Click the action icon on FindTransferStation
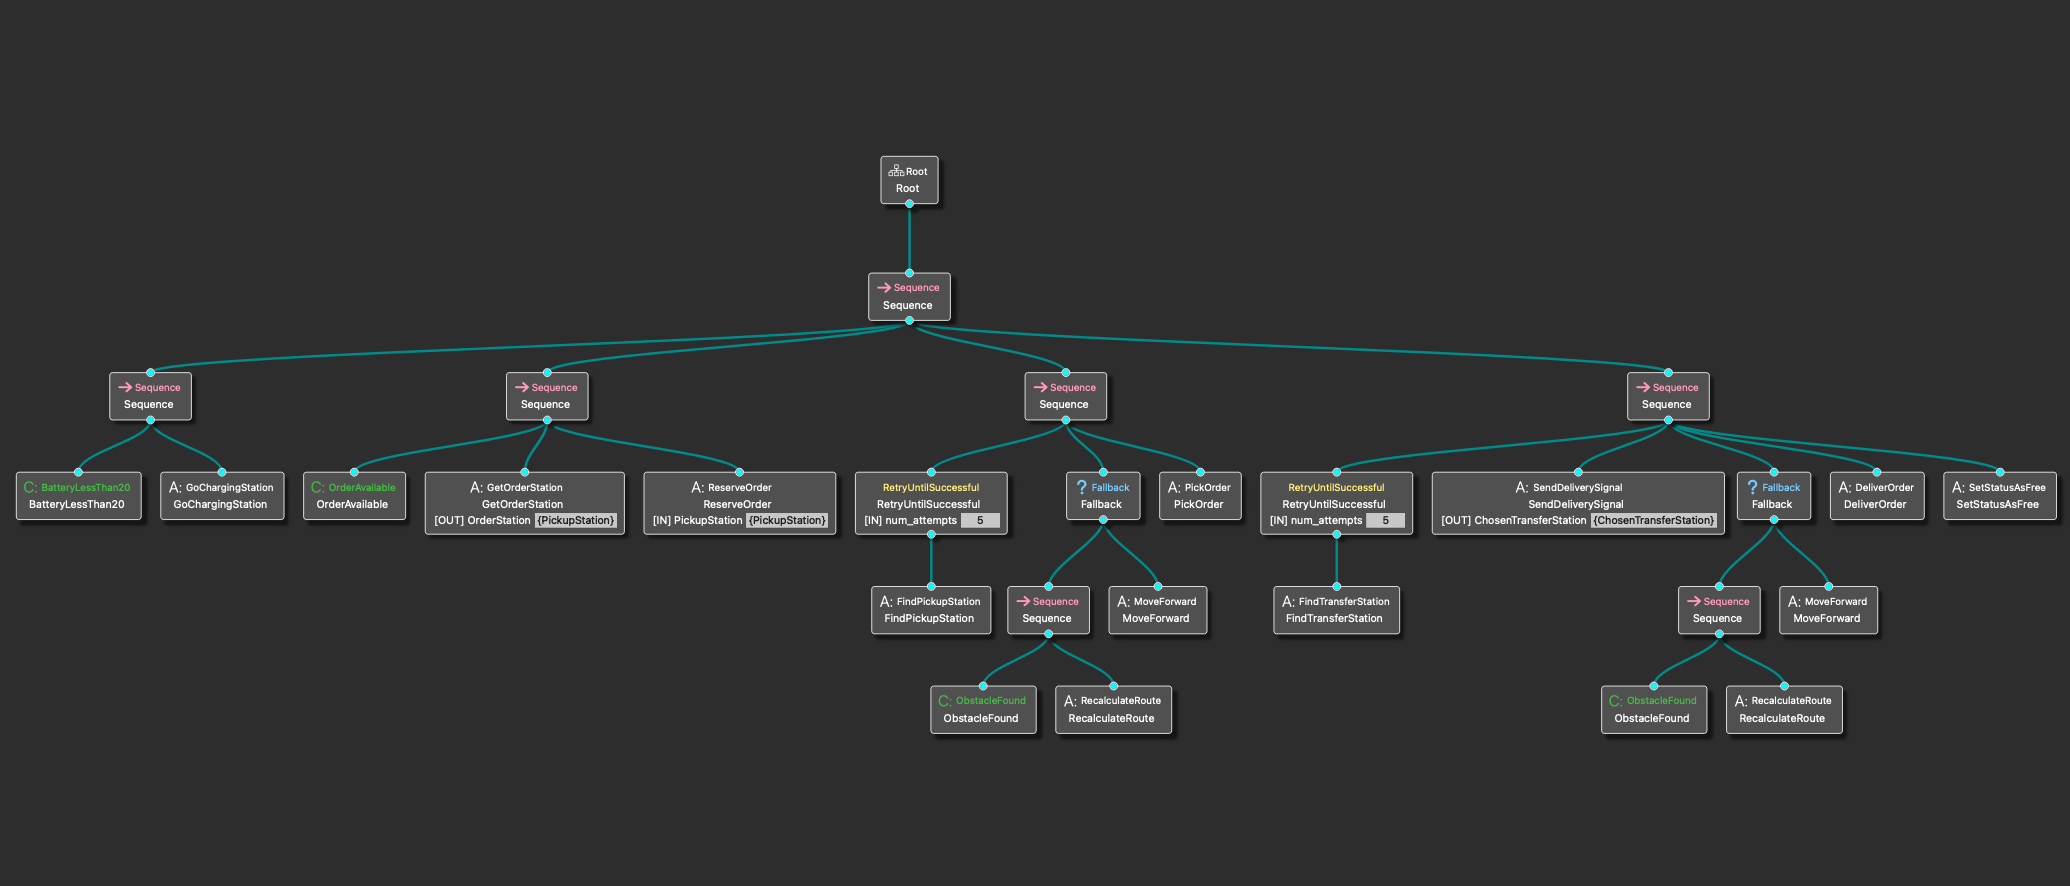Viewport: 2070px width, 886px height. pos(1288,601)
